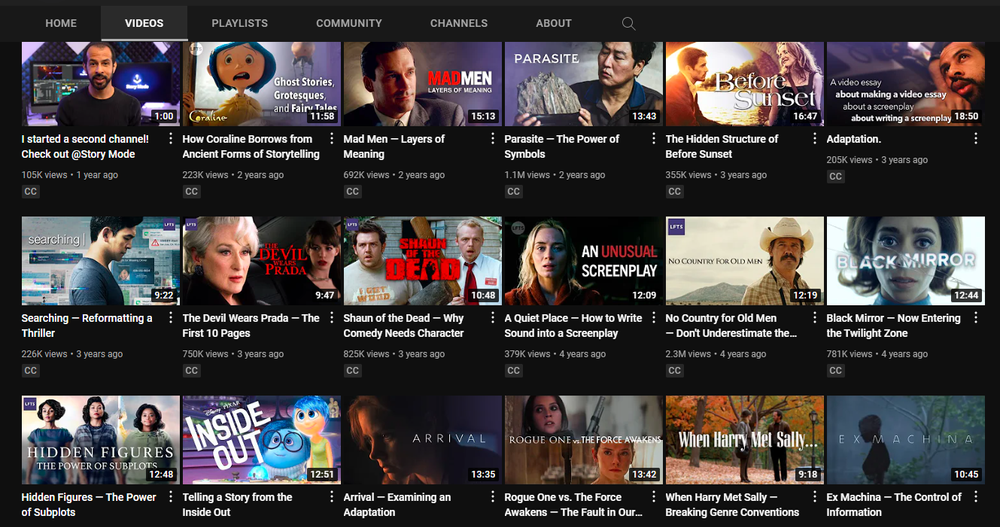Open 'The Hidden Structure of Before Sunset' title
The width and height of the screenshot is (1000, 527).
point(721,146)
